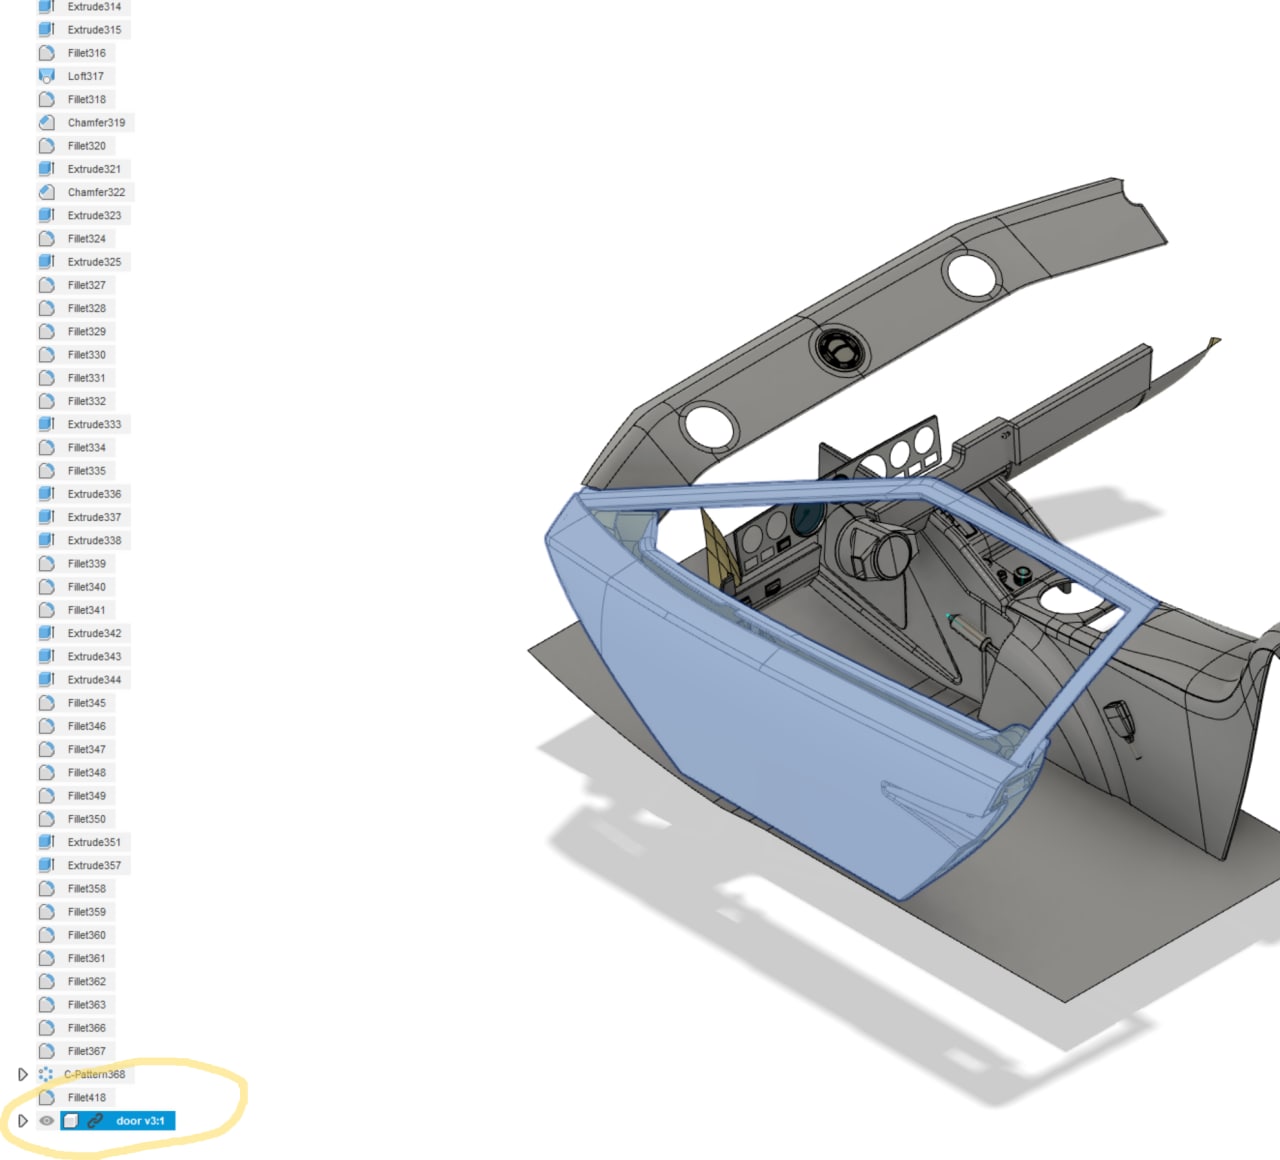
Task: Click the Loft317 feature icon
Action: click(x=46, y=76)
